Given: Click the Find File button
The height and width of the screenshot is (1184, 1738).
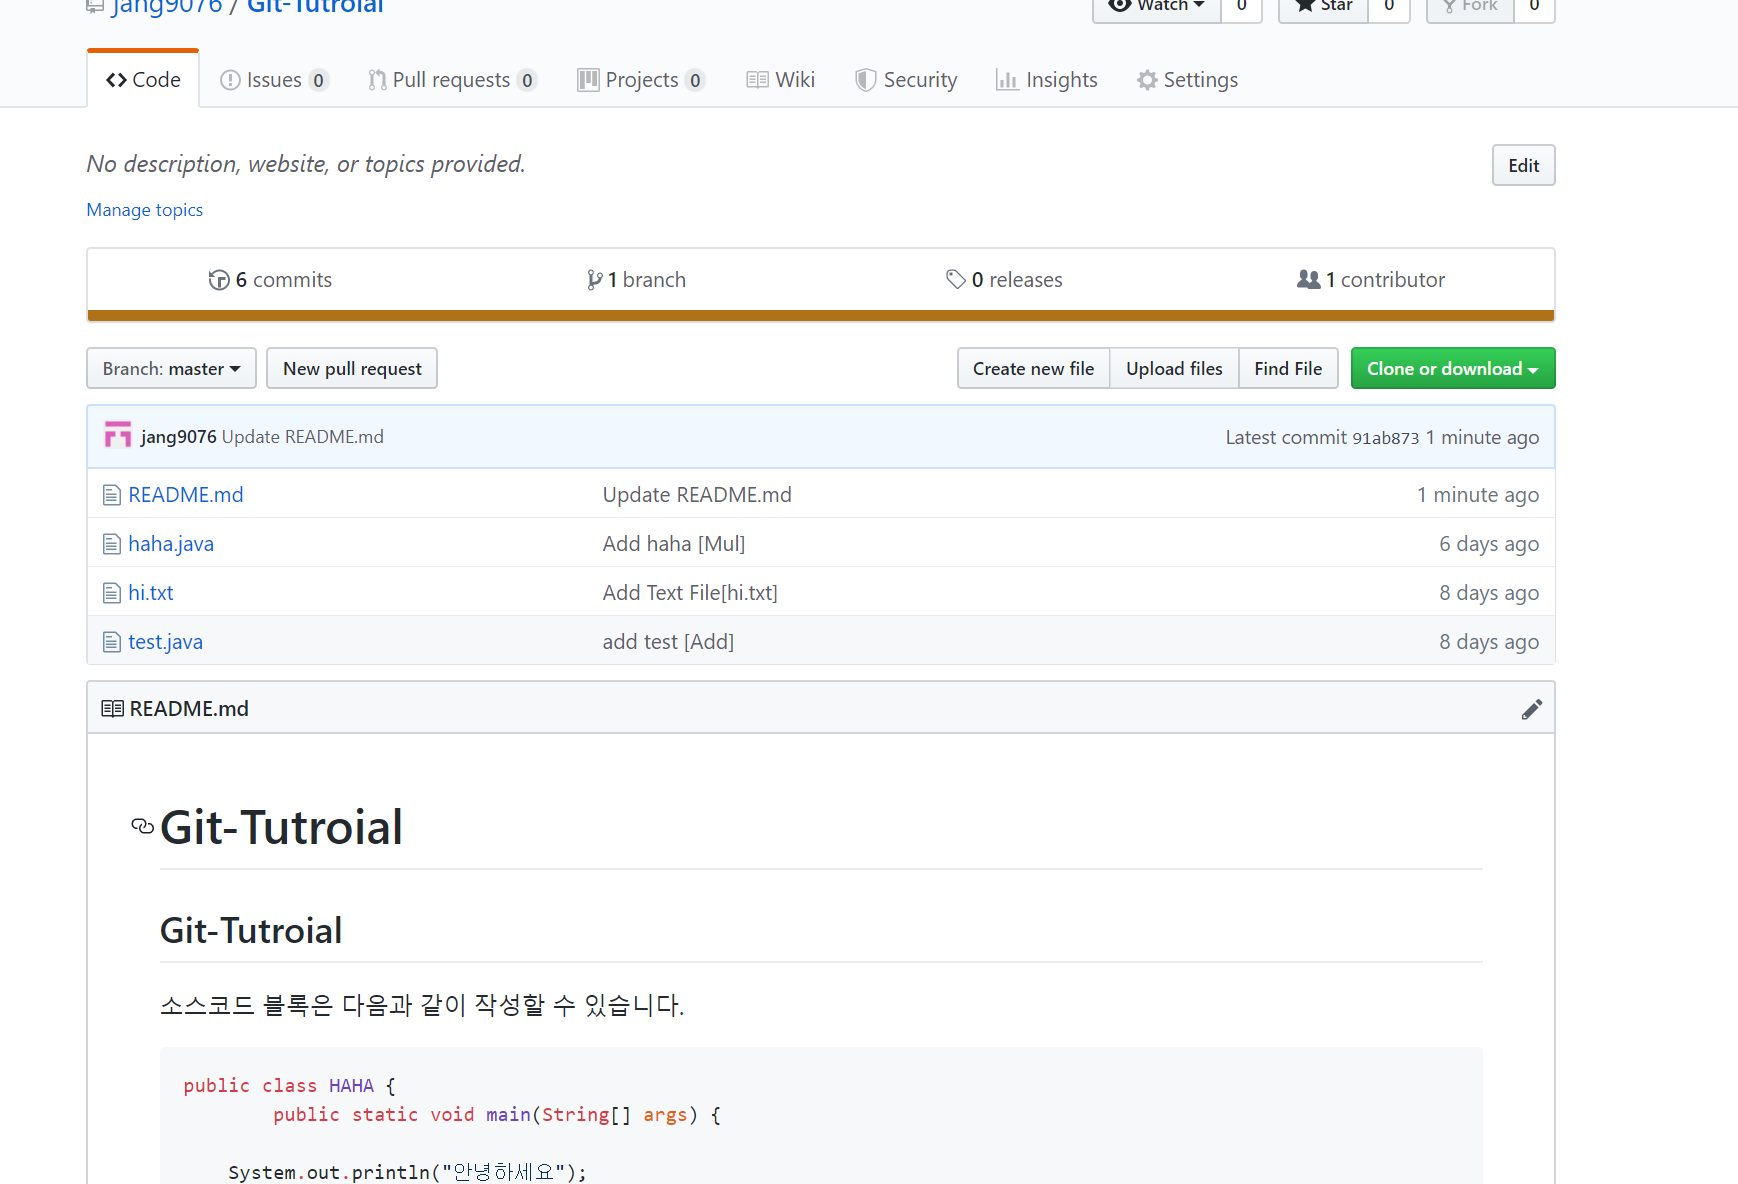Looking at the screenshot, I should click(x=1288, y=368).
